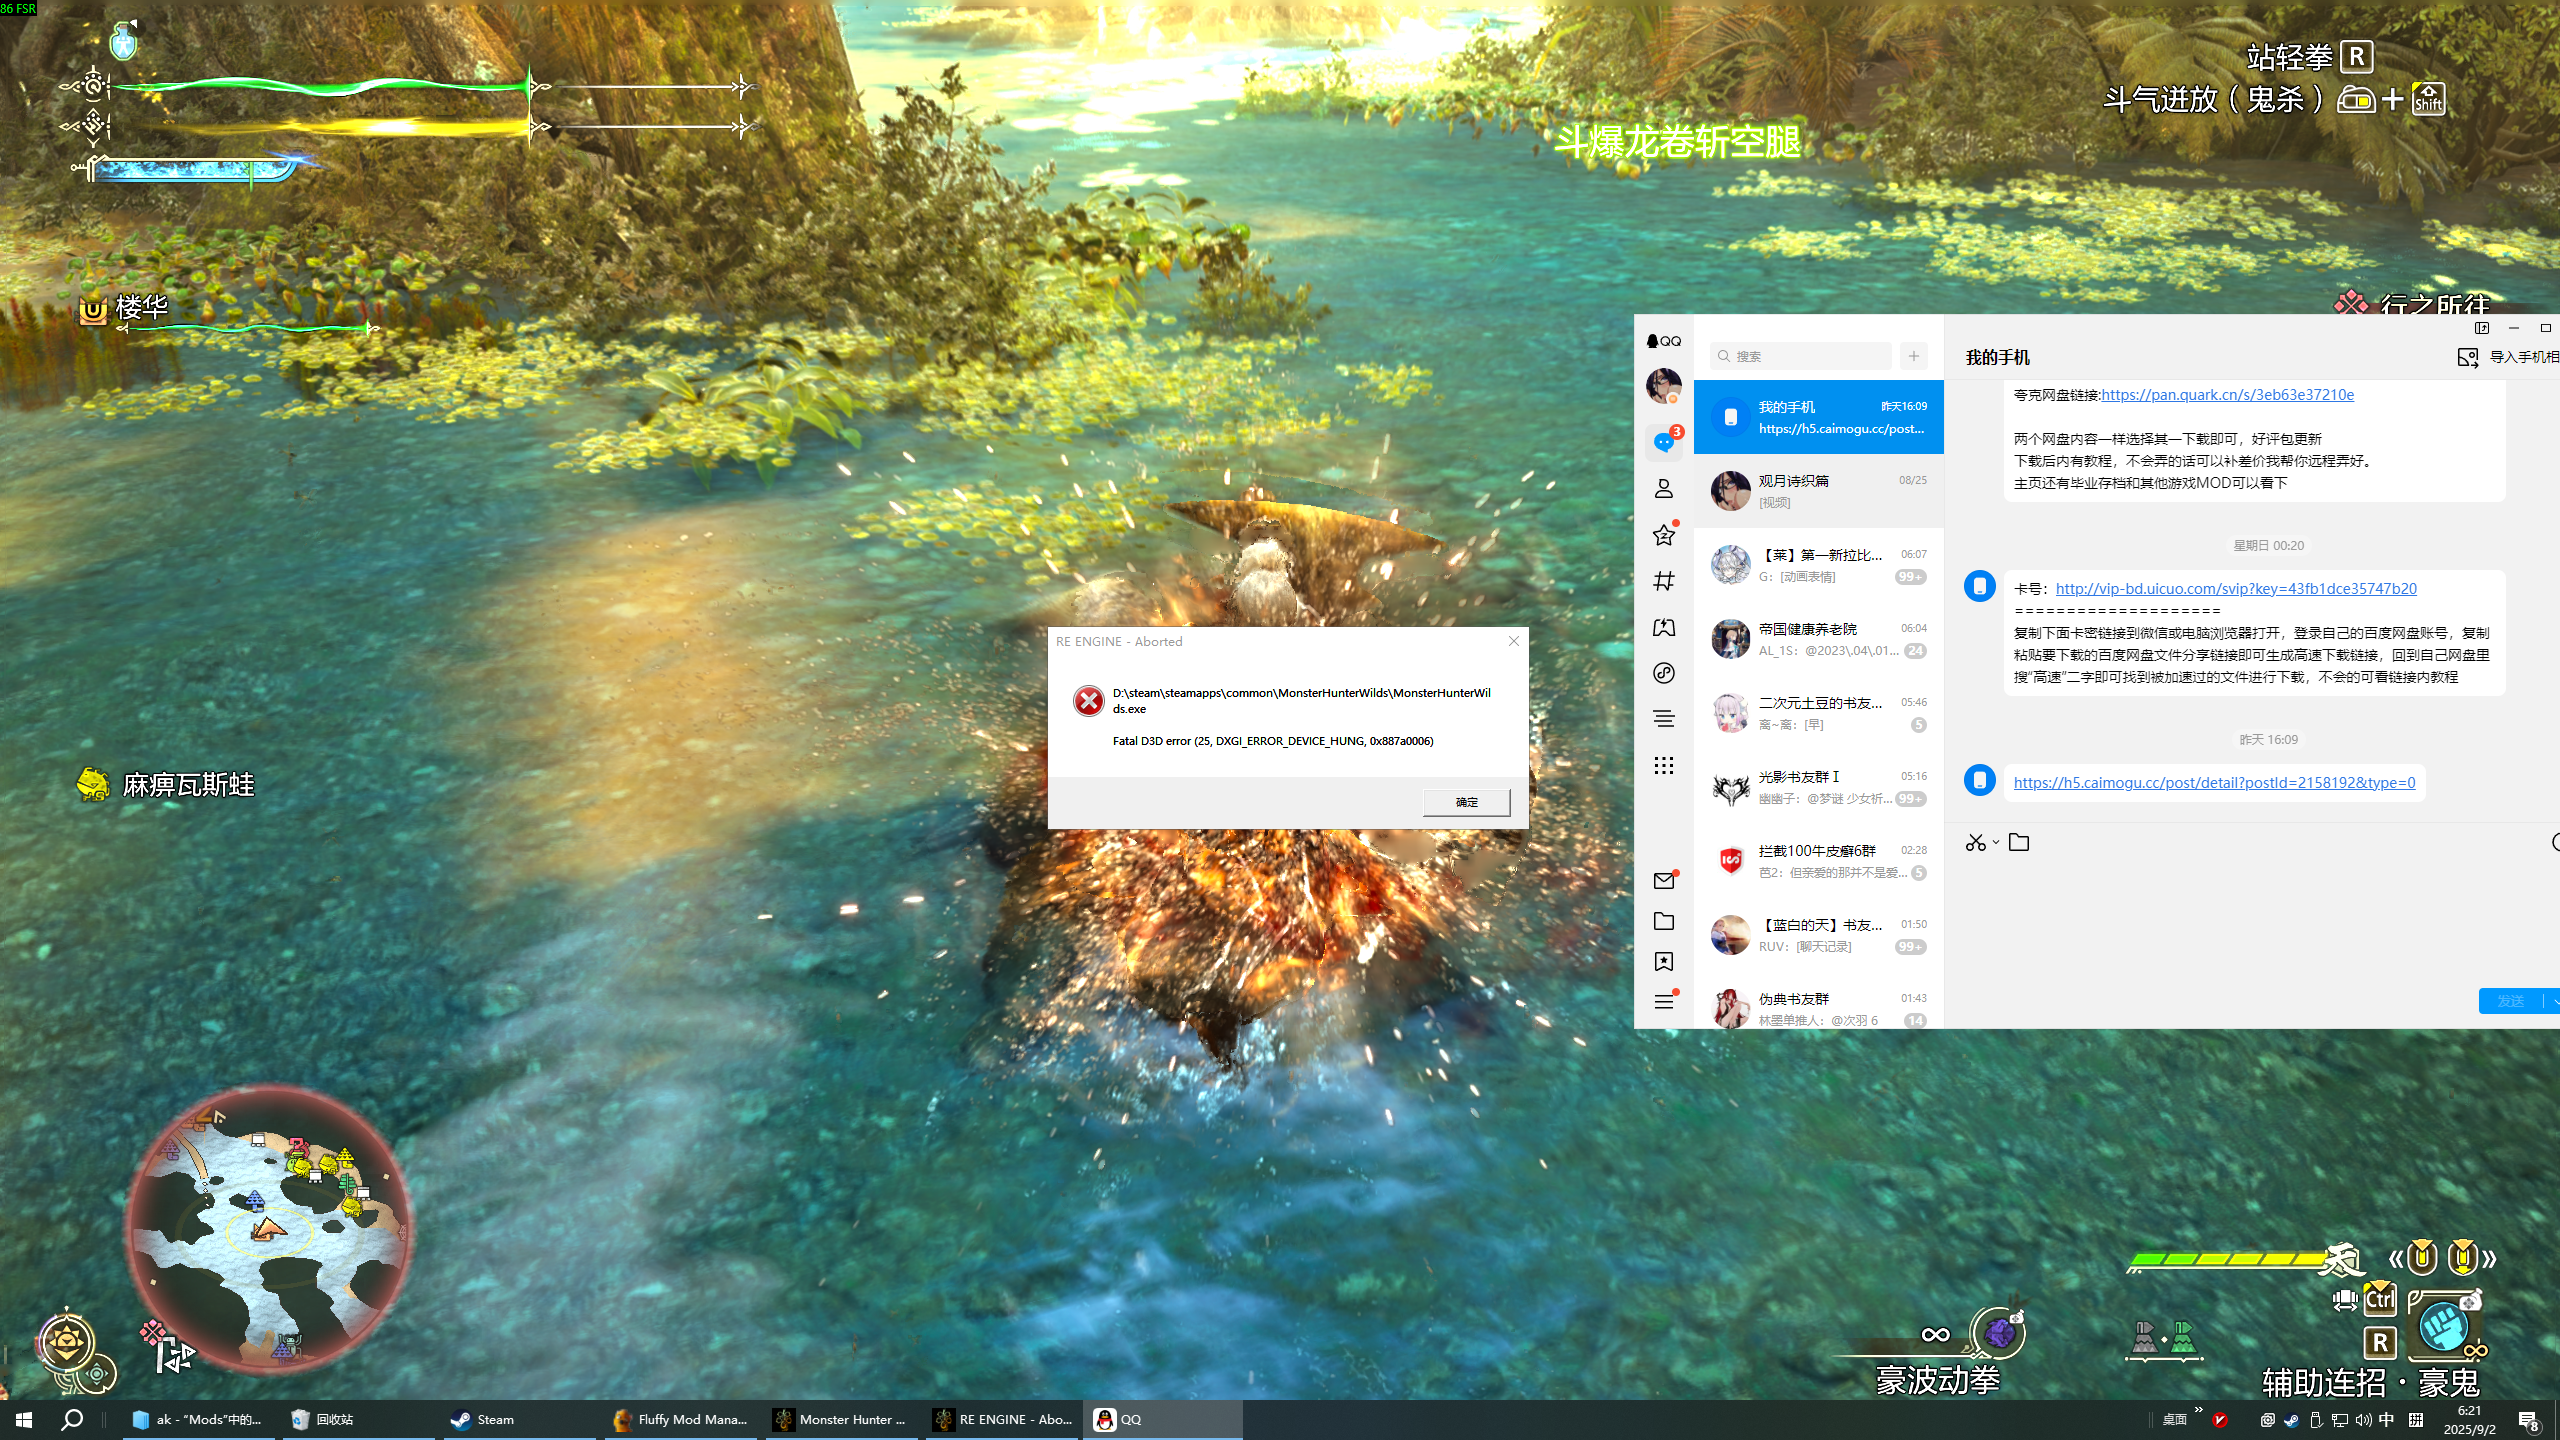The image size is (2560, 1440).
Task: Open the QQ game center controller icon
Action: 1664,627
